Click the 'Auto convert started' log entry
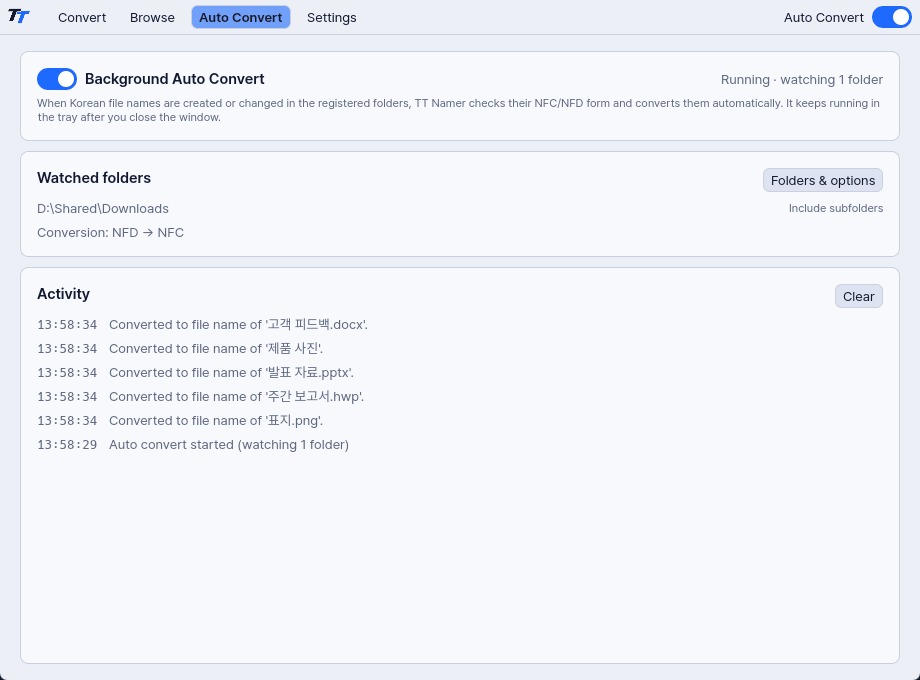920x680 pixels. pyautogui.click(x=193, y=445)
